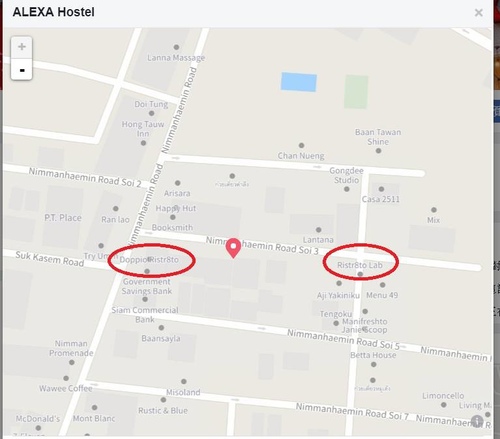Open map info icon at bottom right
This screenshot has width=500, height=439.
coord(477,421)
